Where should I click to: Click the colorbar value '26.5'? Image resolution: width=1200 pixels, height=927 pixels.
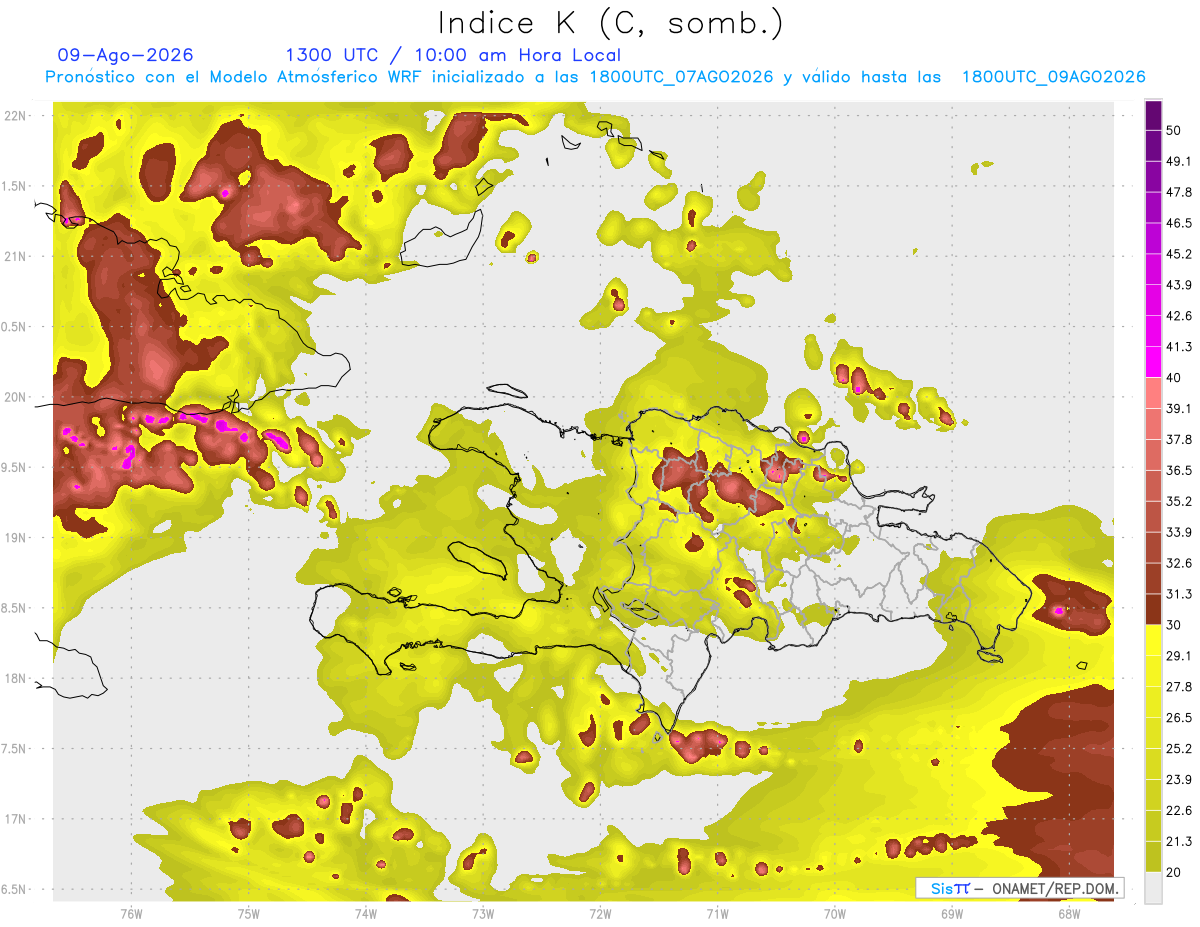pos(1179,717)
